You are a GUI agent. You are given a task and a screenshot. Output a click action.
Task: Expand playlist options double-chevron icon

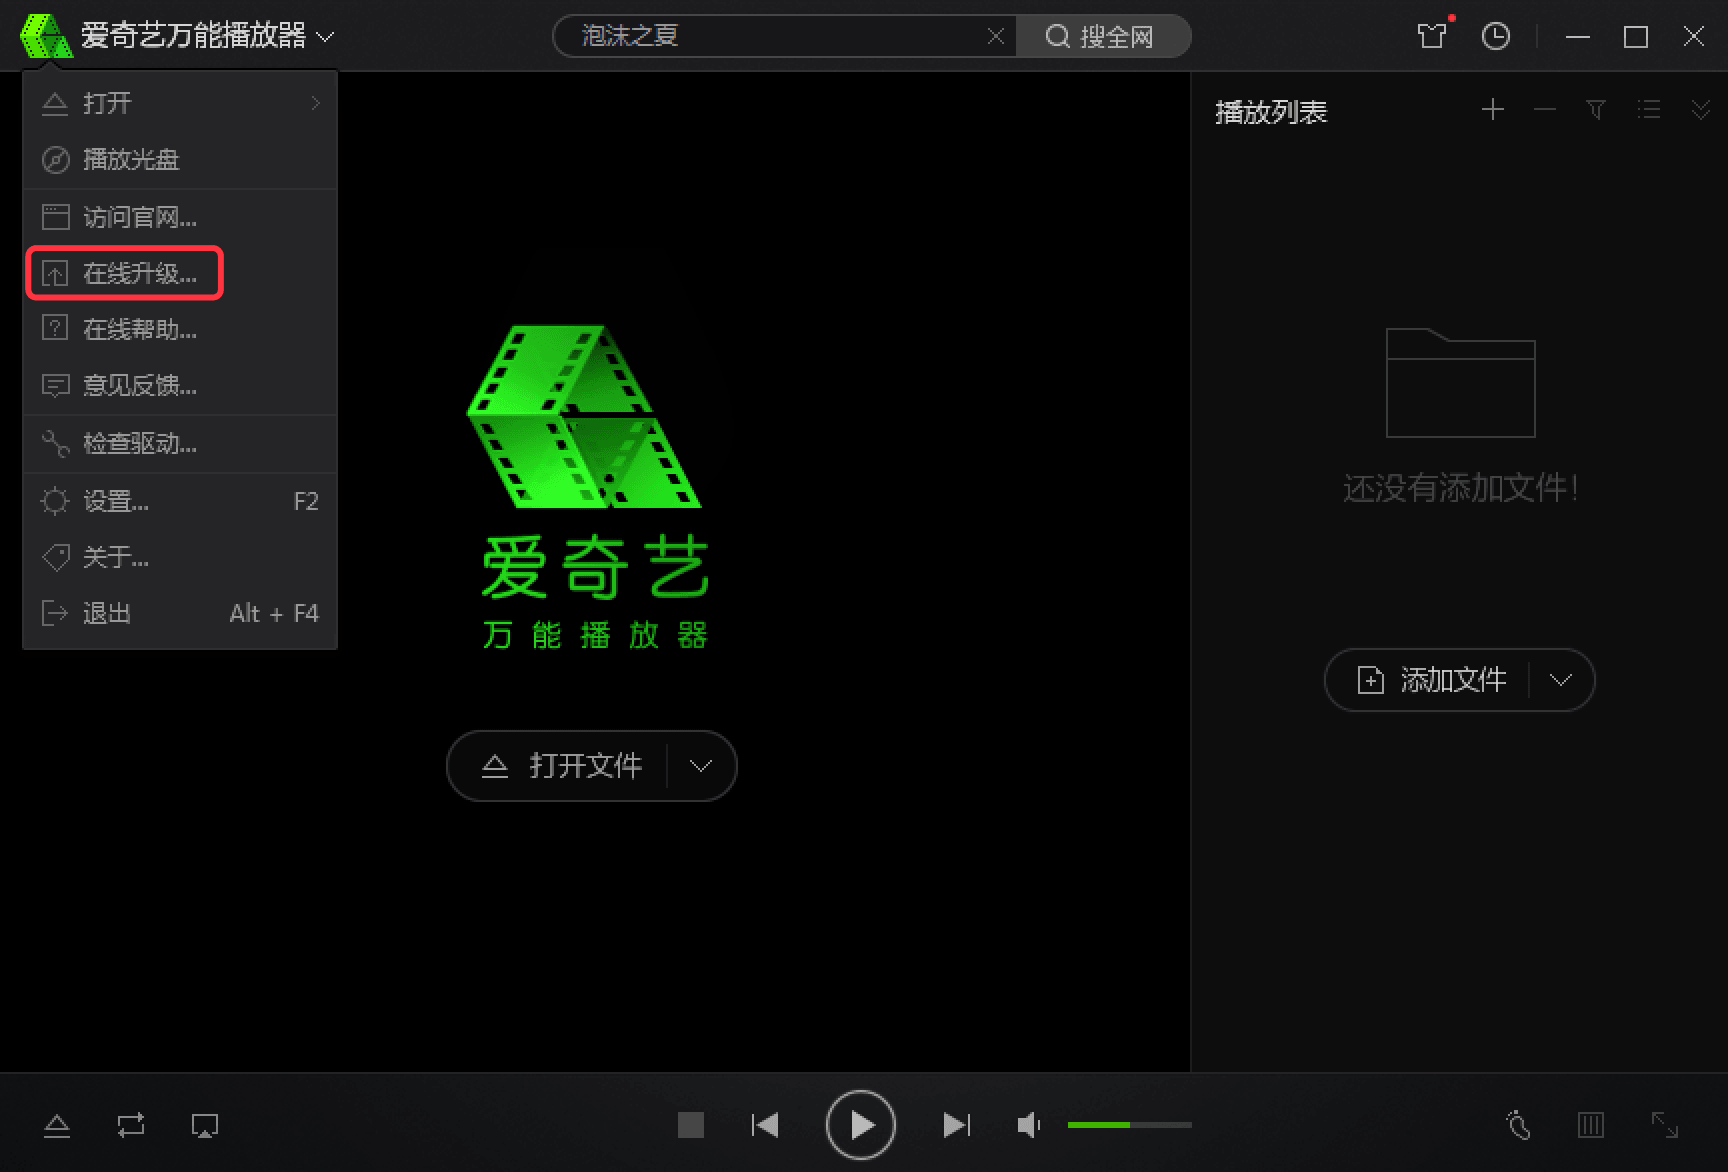pyautogui.click(x=1700, y=109)
